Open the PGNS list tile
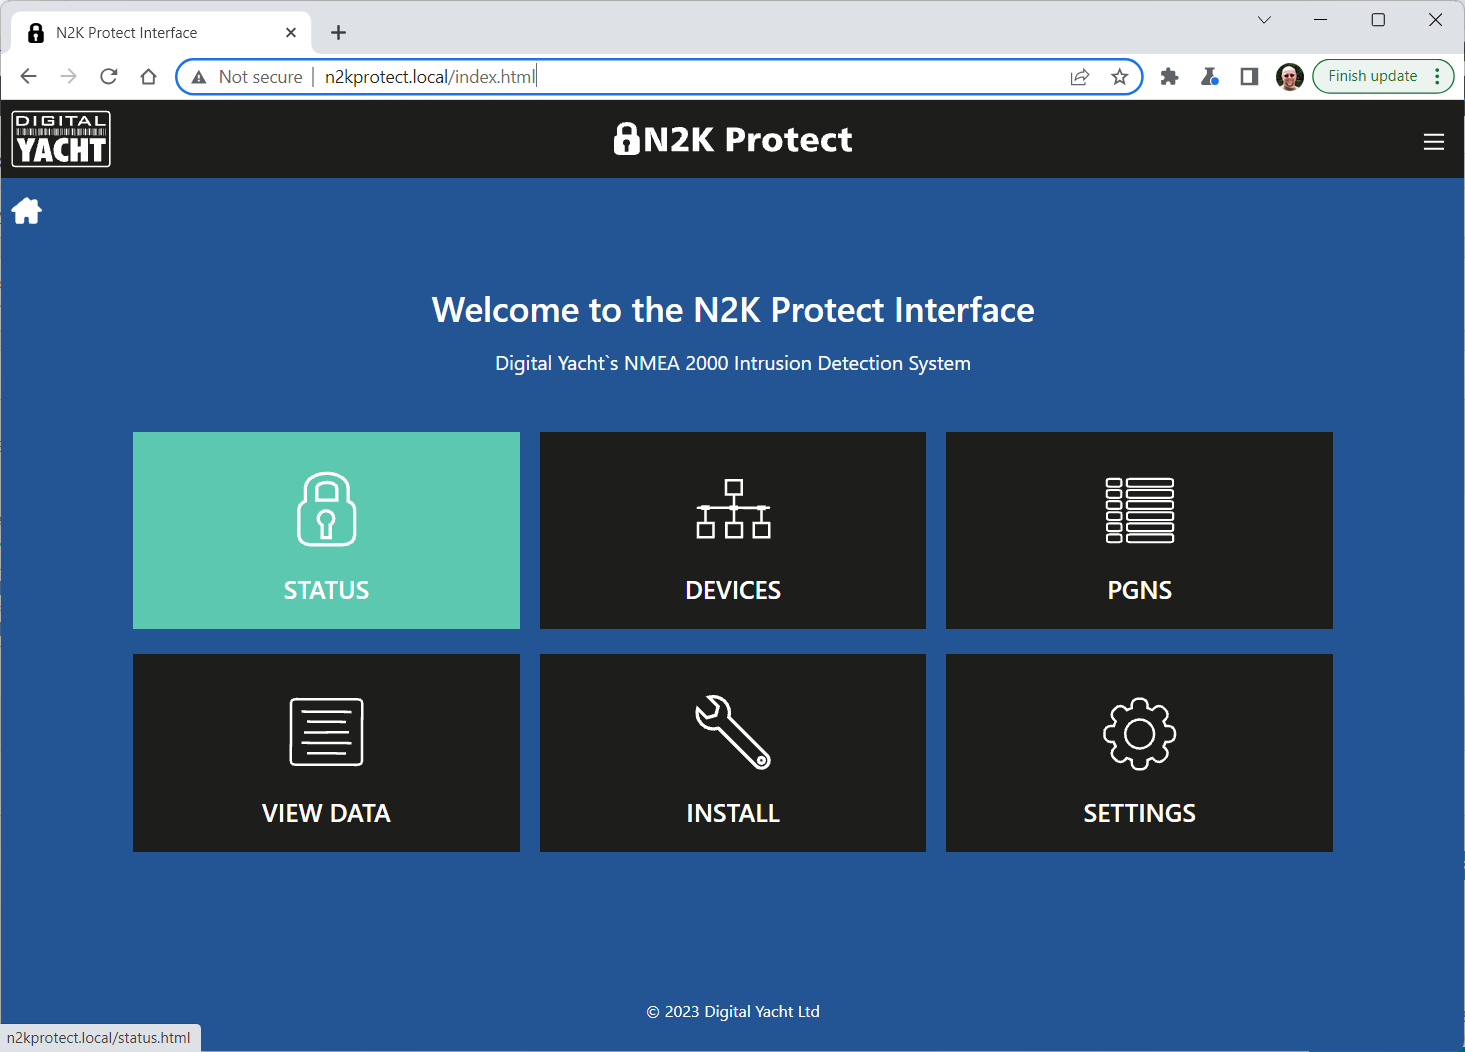This screenshot has height=1052, width=1465. click(x=1139, y=530)
